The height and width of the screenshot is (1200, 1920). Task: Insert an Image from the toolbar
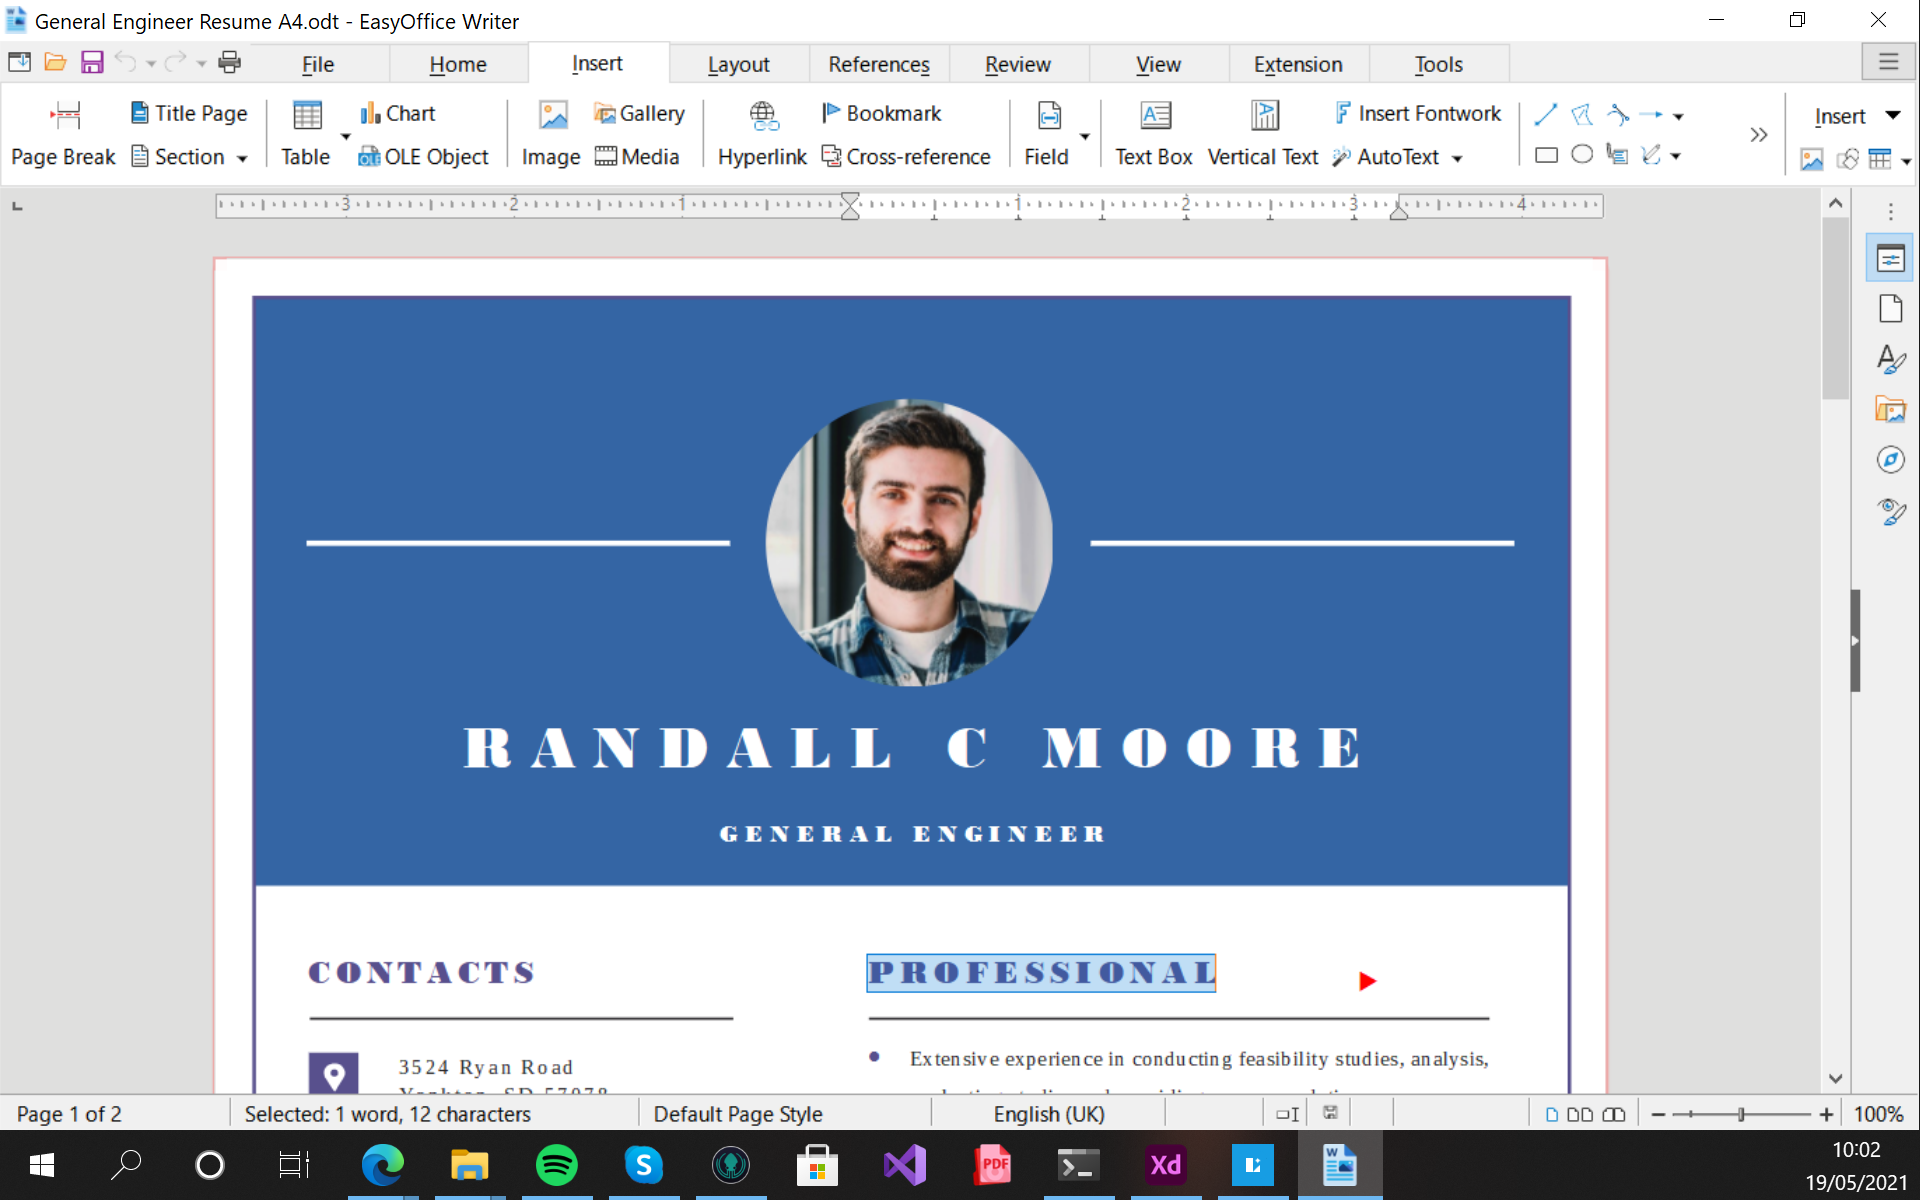[551, 133]
